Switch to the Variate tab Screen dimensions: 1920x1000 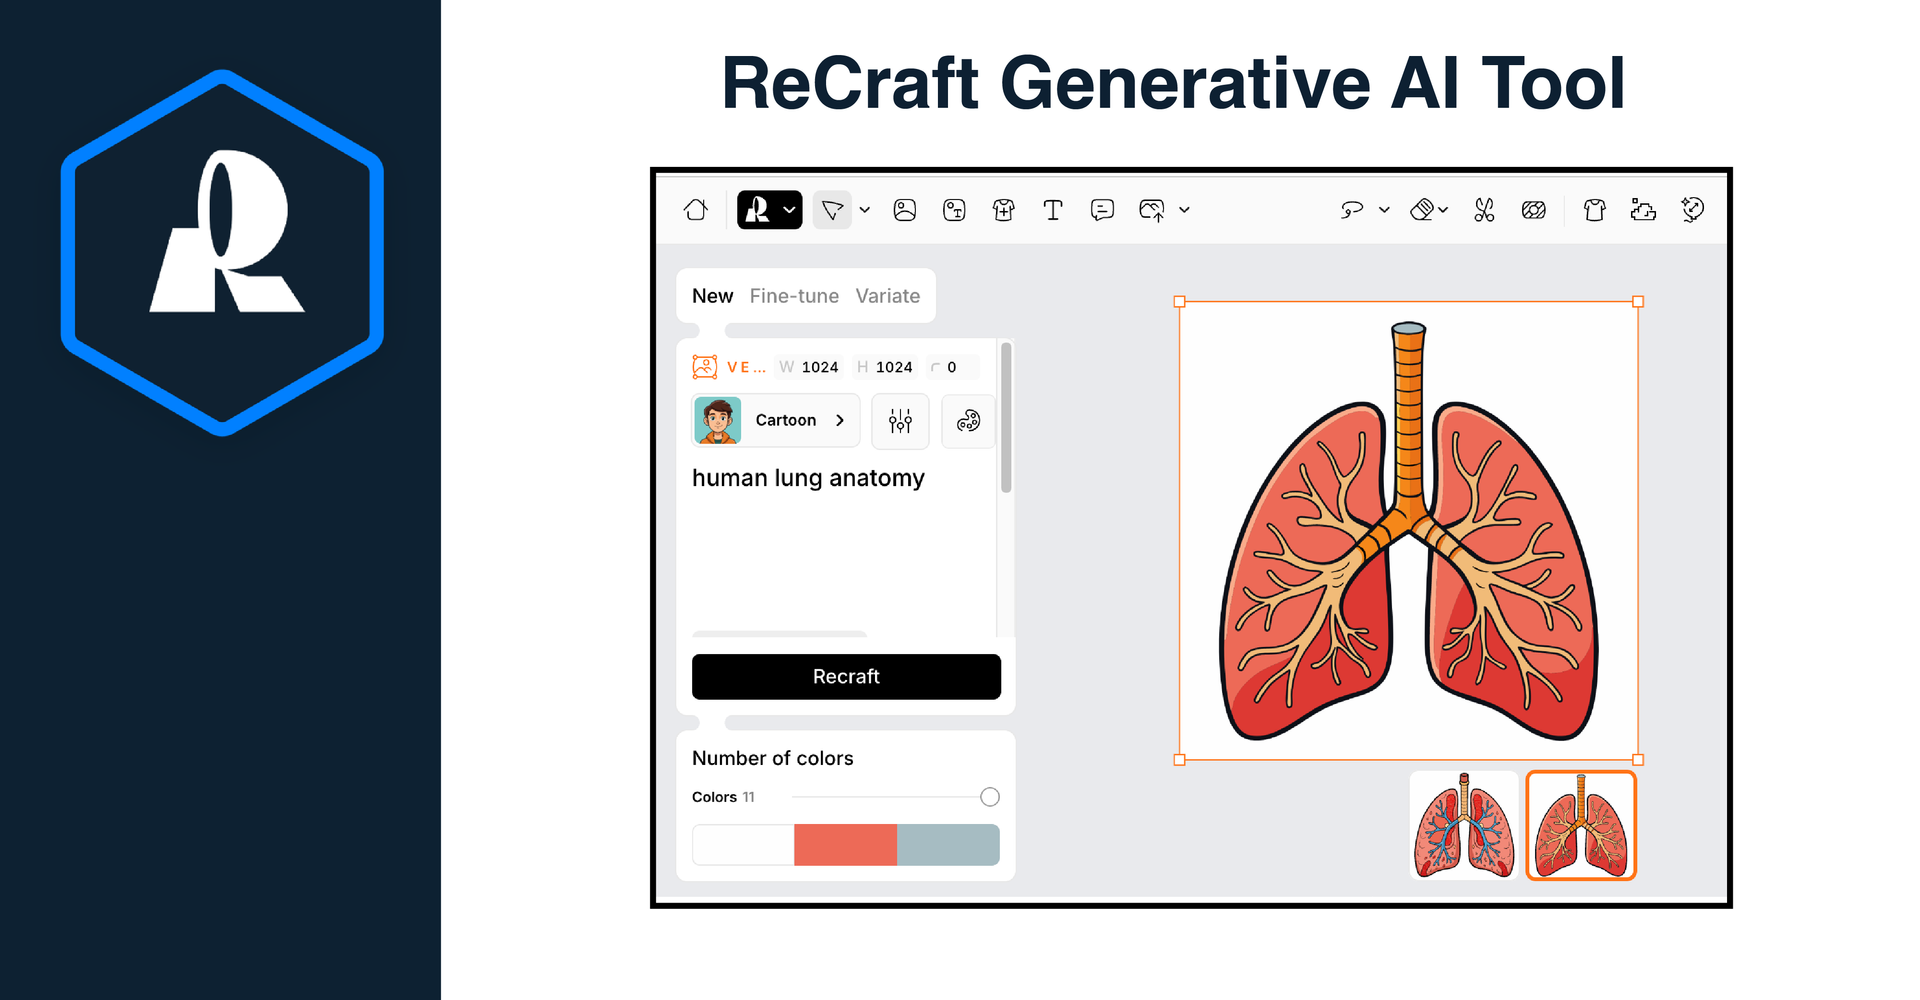coord(888,296)
